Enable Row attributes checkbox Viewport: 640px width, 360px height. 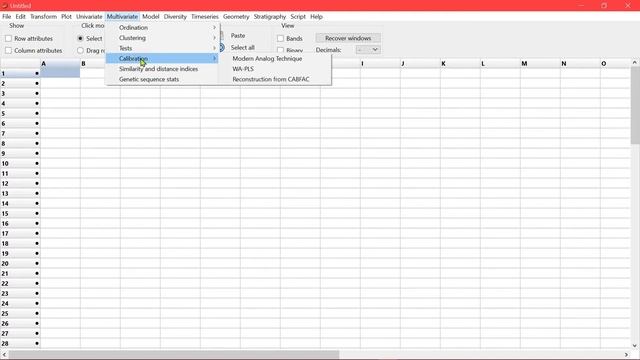click(x=9, y=38)
